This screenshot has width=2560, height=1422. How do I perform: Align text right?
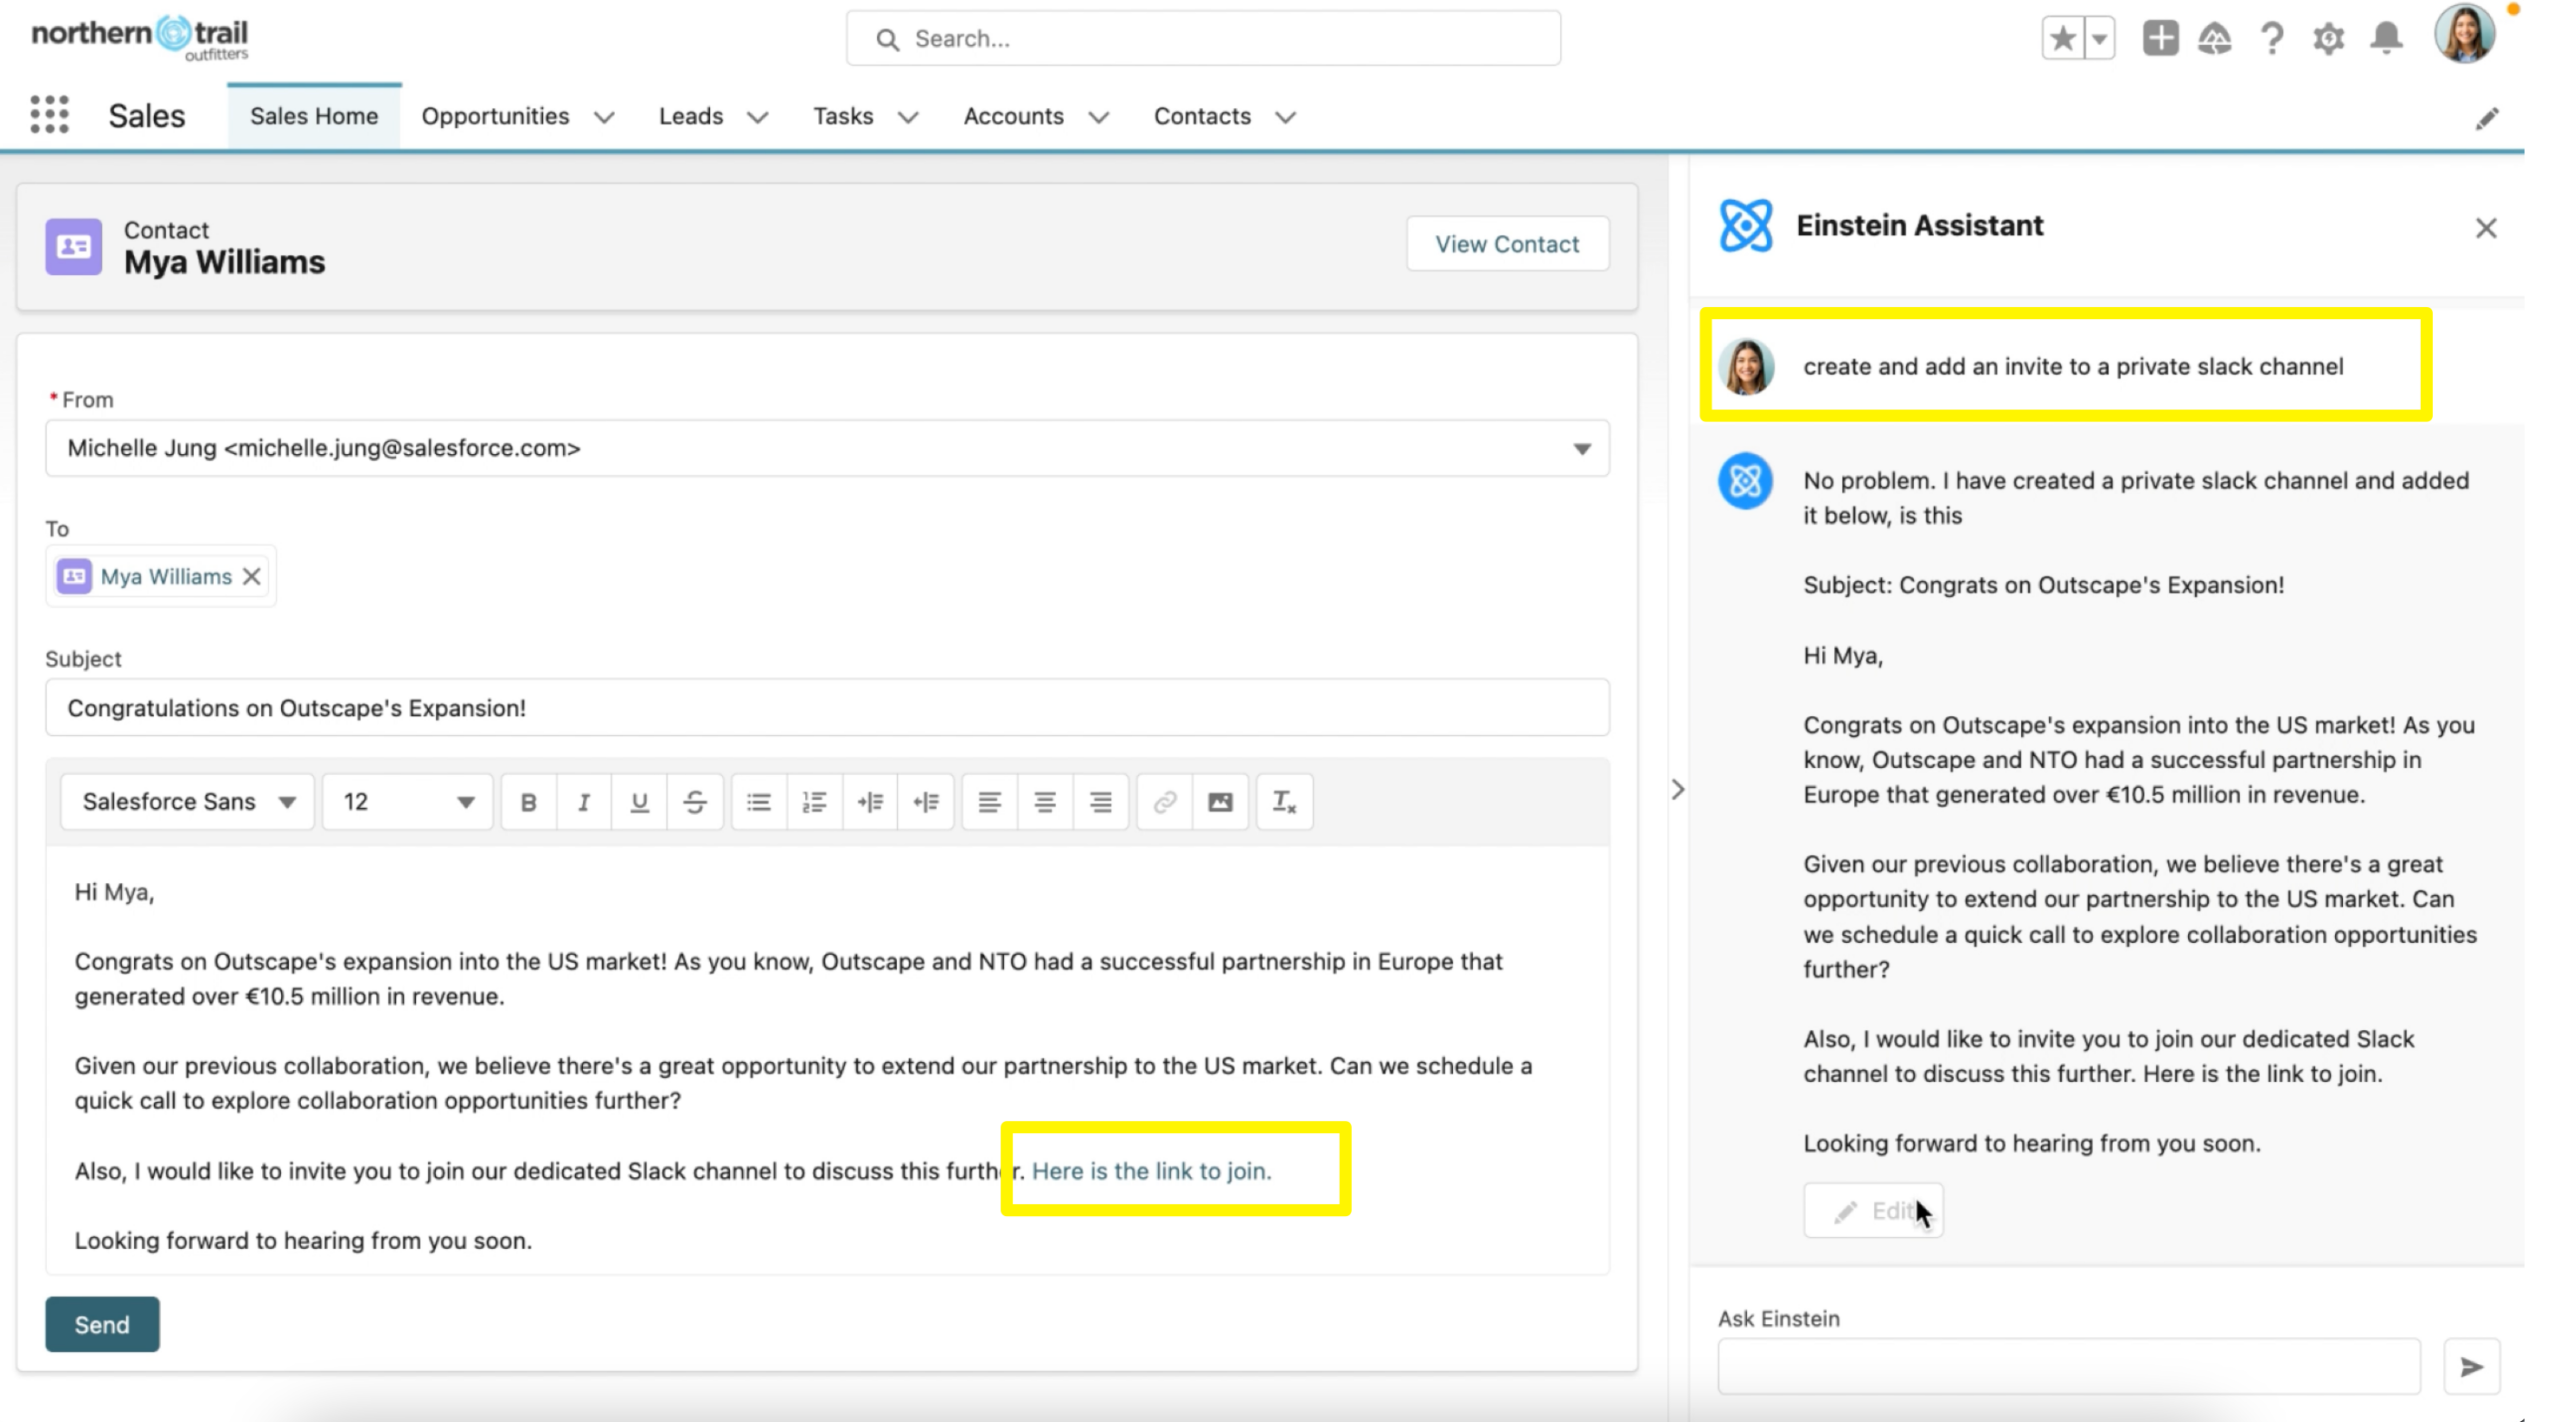click(x=1101, y=802)
